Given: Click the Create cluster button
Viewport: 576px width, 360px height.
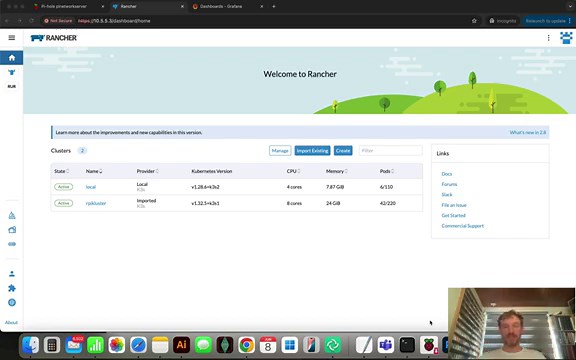Looking at the screenshot, I should pyautogui.click(x=343, y=151).
